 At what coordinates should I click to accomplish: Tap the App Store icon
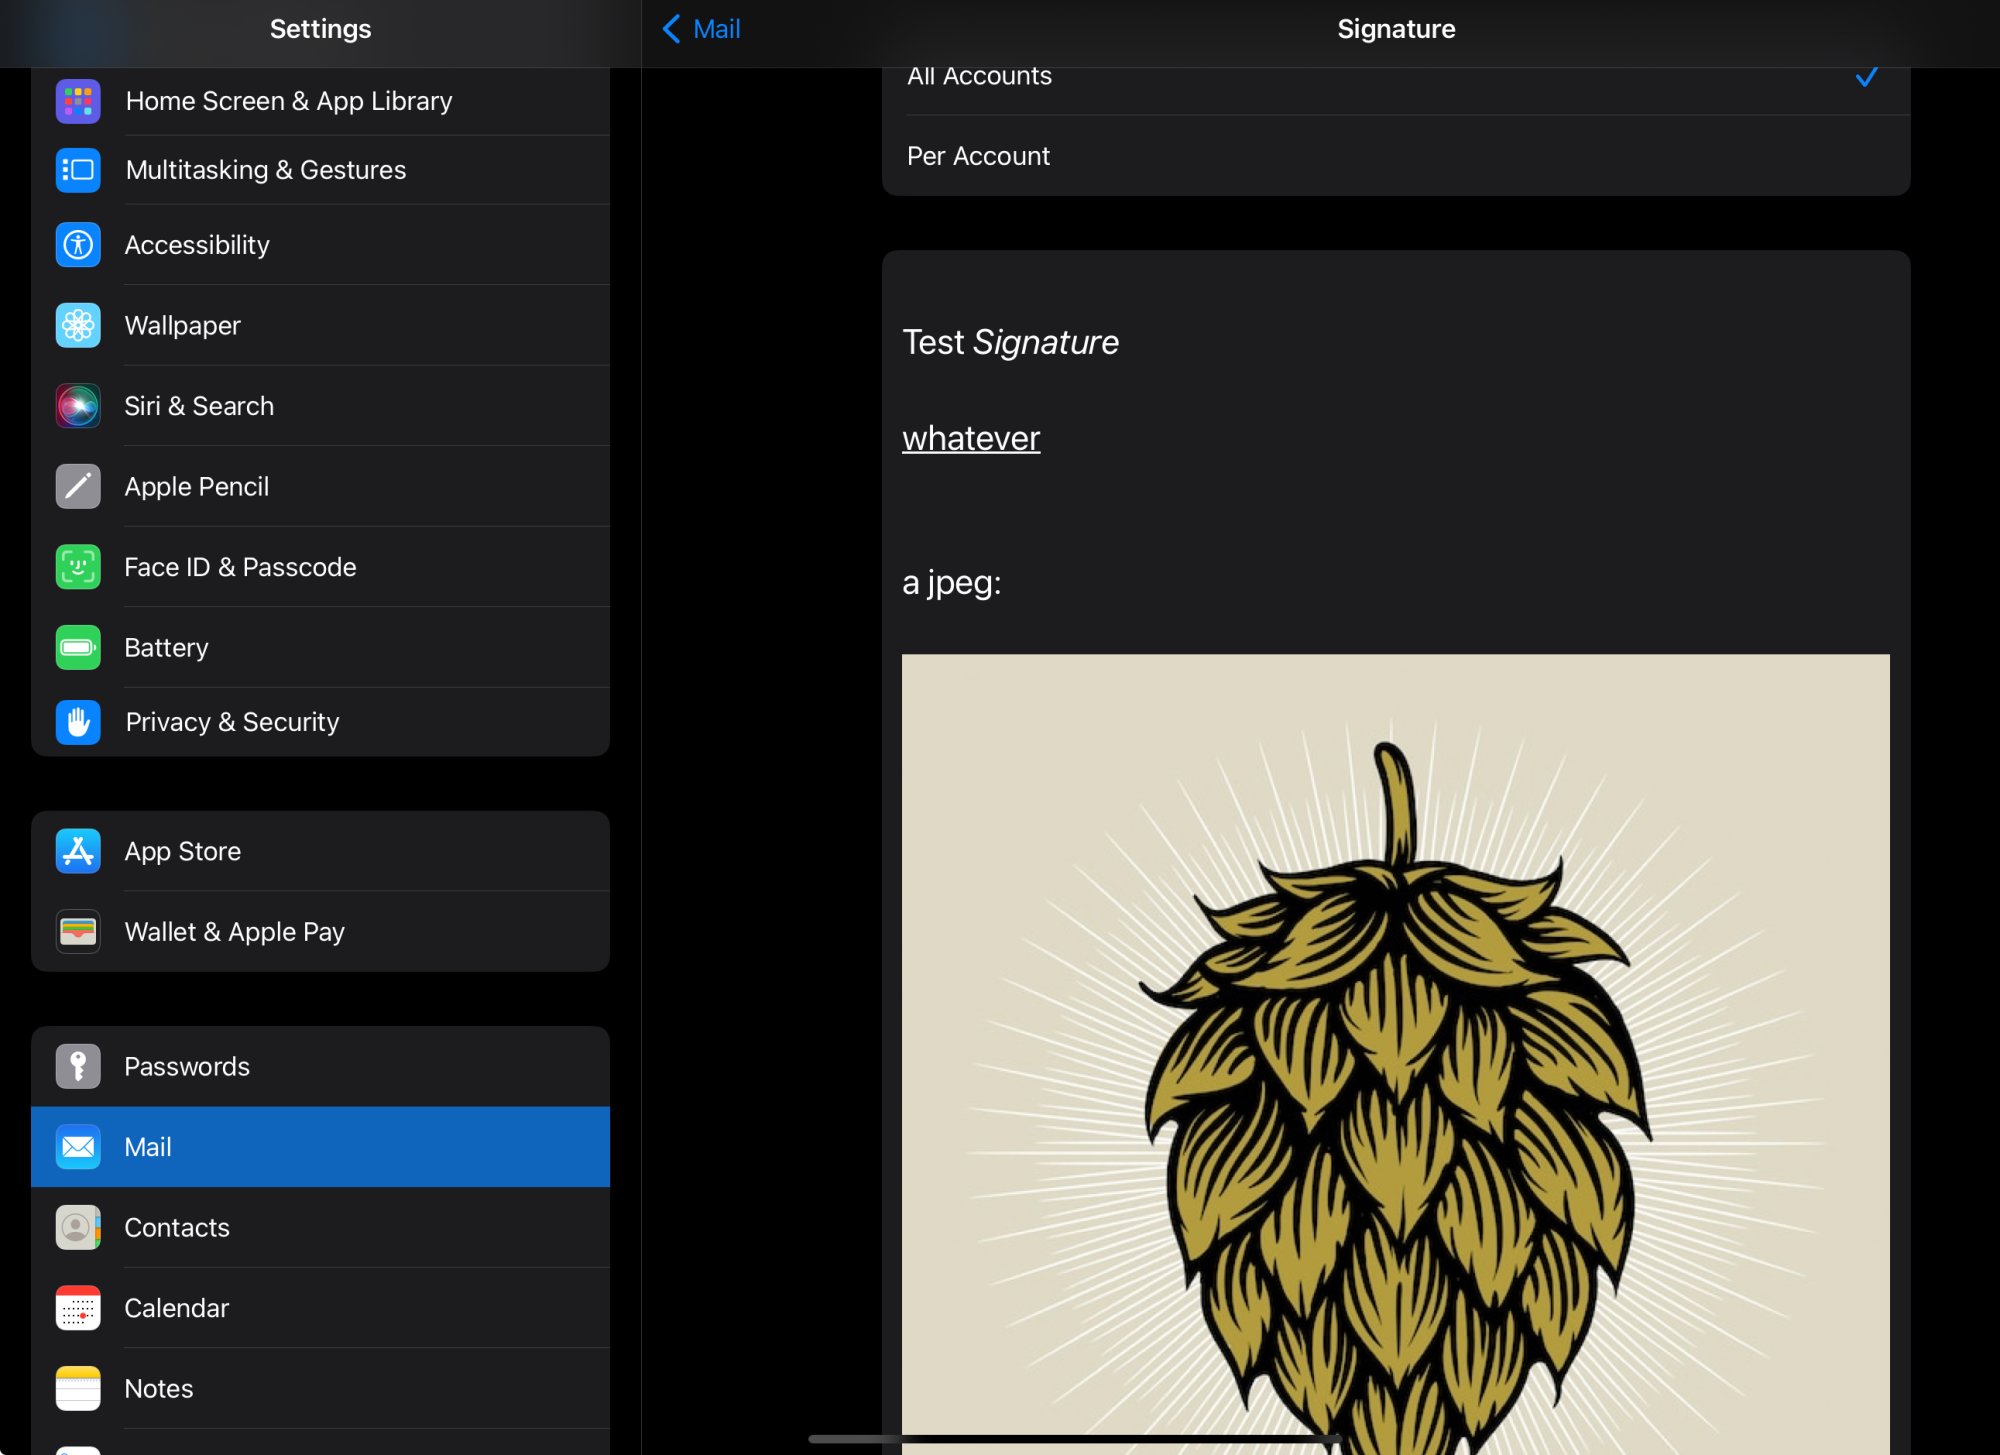click(x=78, y=851)
